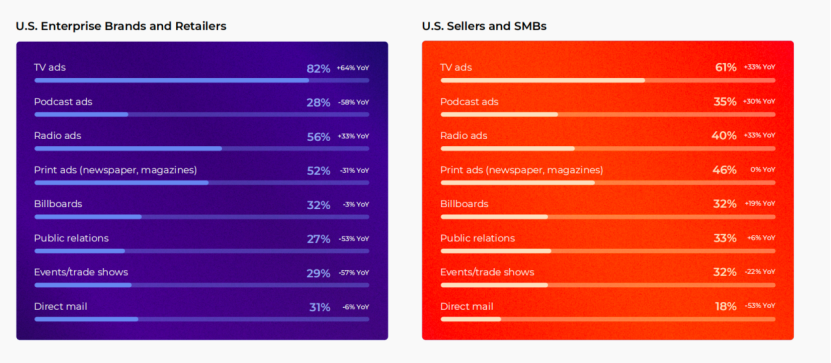
Task: Click the -58% YoY label for Podcast ads
Action: click(353, 102)
